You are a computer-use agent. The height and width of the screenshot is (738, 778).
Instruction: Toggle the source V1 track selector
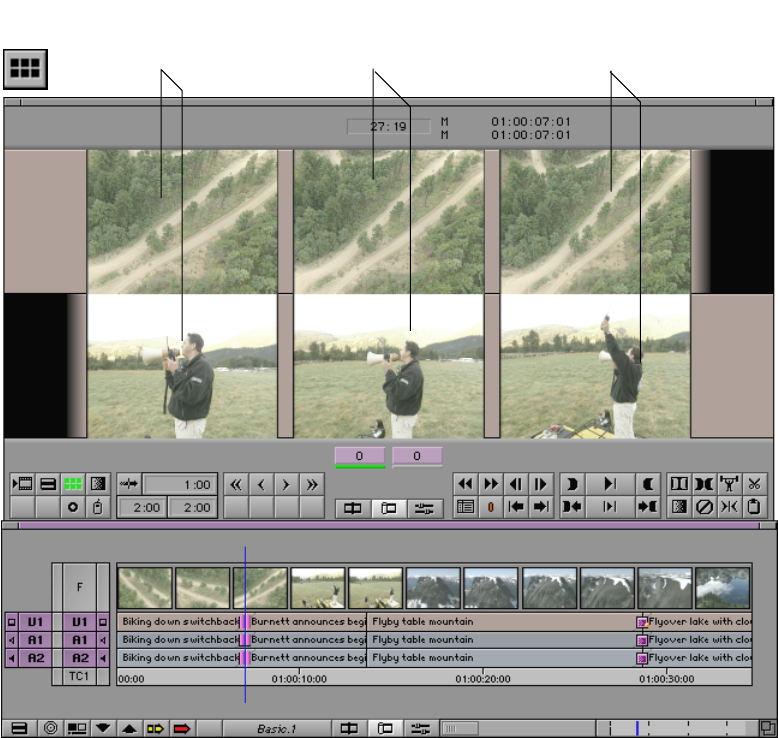pos(35,622)
